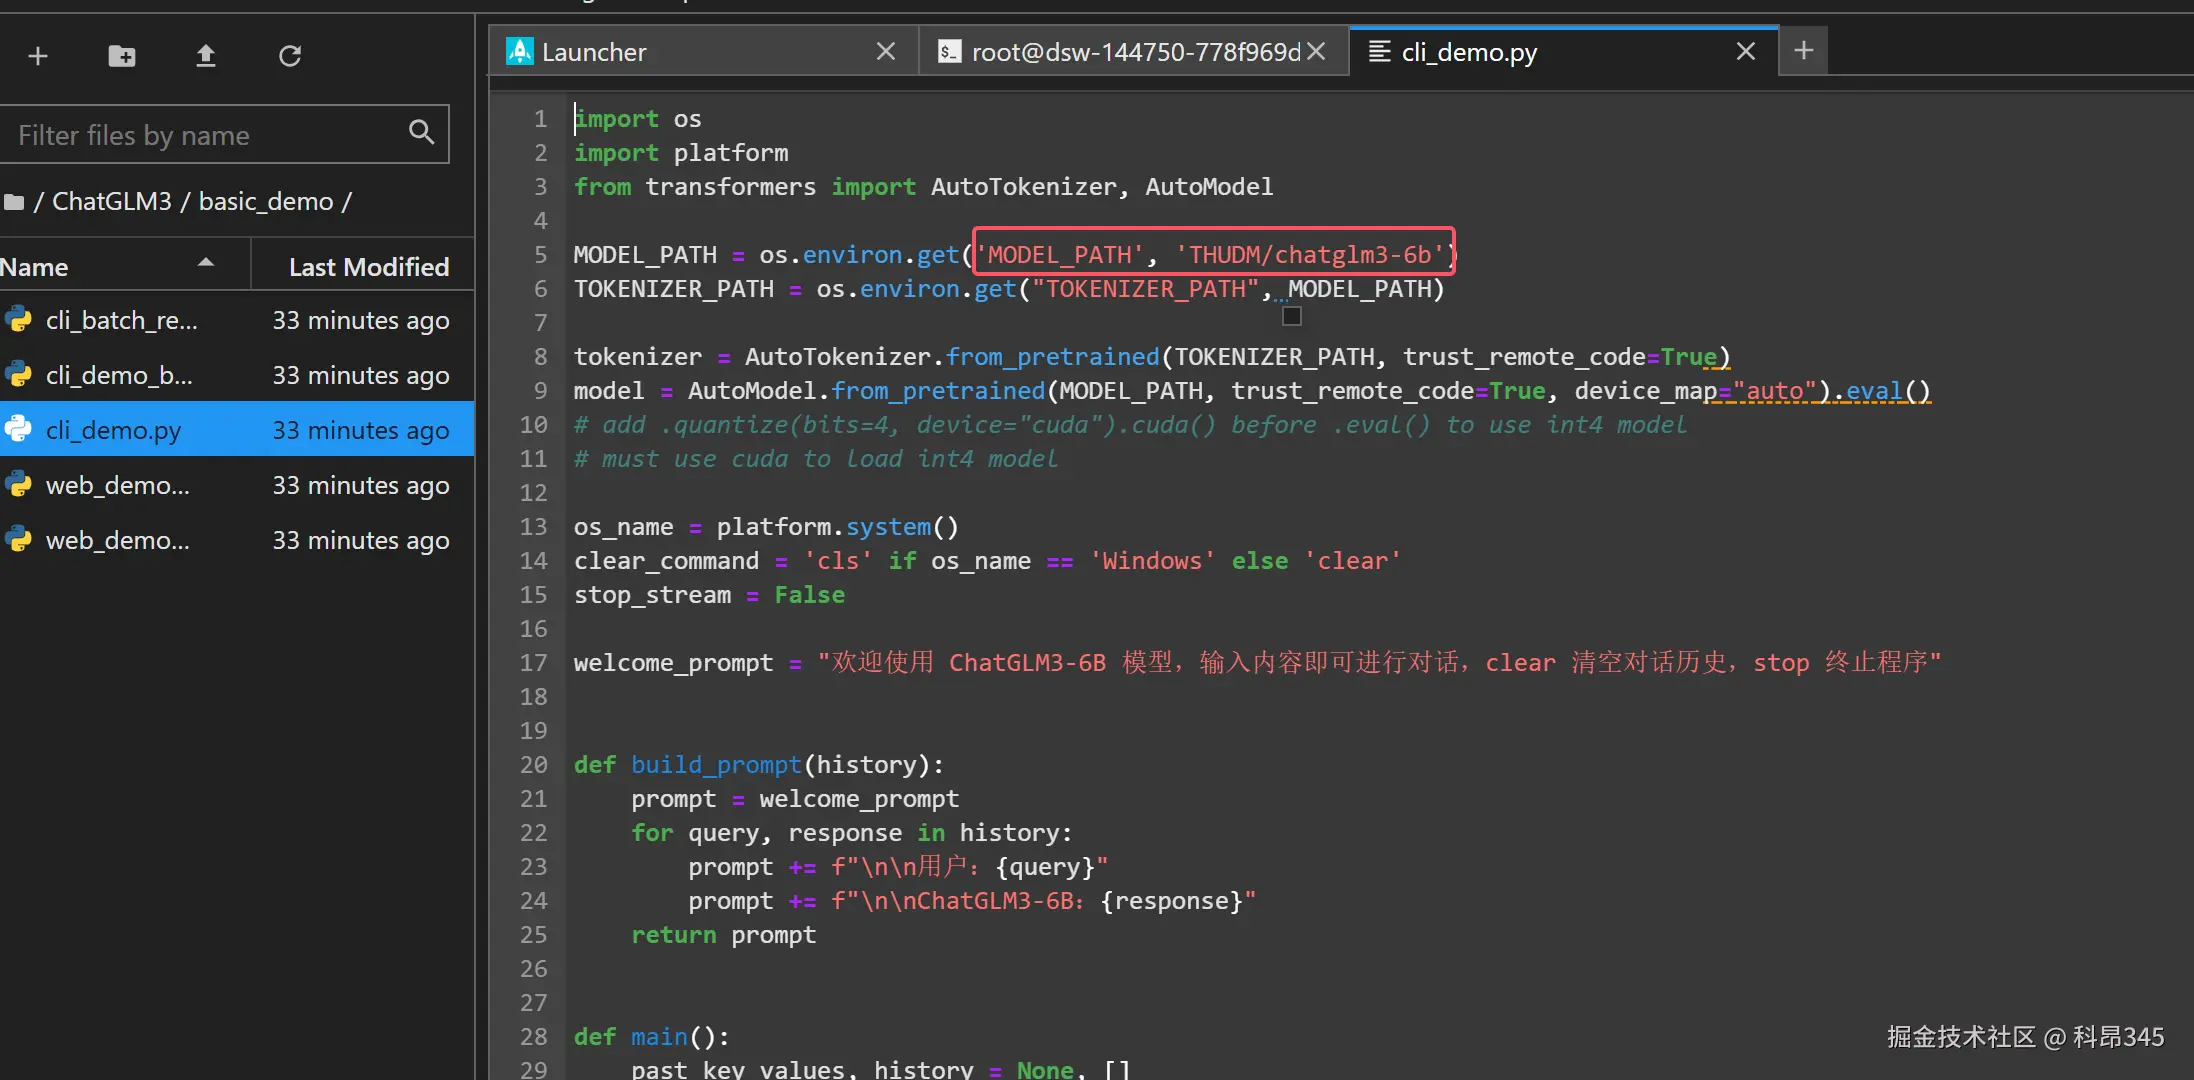Select the cli_demo_b... file
This screenshot has width=2194, height=1080.
pyautogui.click(x=237, y=375)
